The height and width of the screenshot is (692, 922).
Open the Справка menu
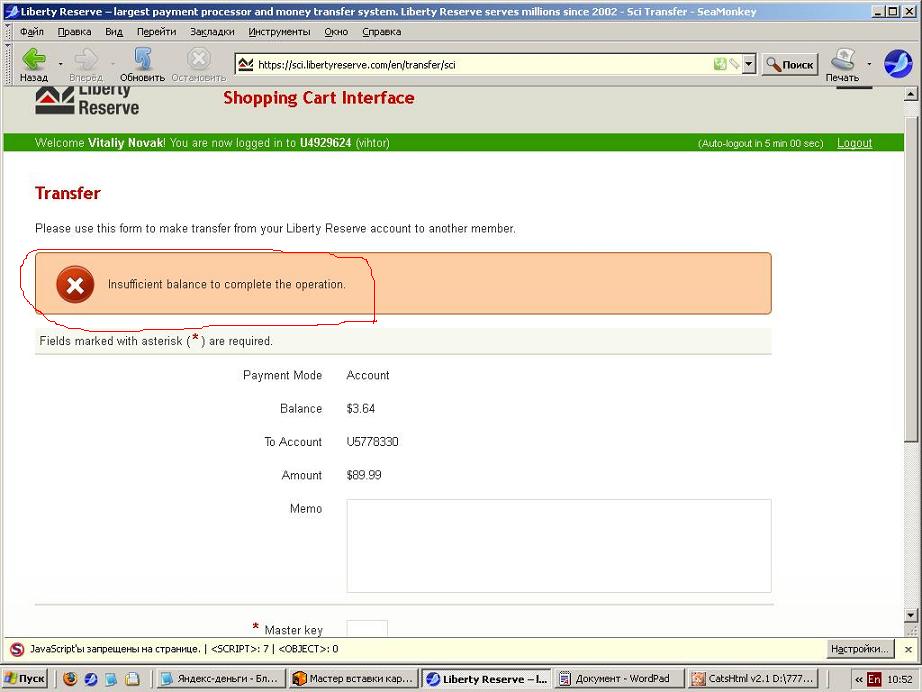[x=382, y=32]
